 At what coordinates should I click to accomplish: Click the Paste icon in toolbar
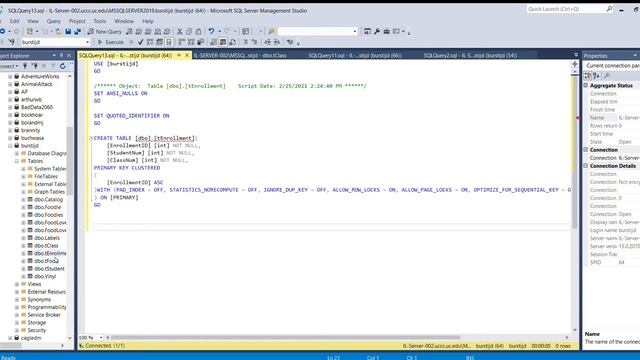198,31
